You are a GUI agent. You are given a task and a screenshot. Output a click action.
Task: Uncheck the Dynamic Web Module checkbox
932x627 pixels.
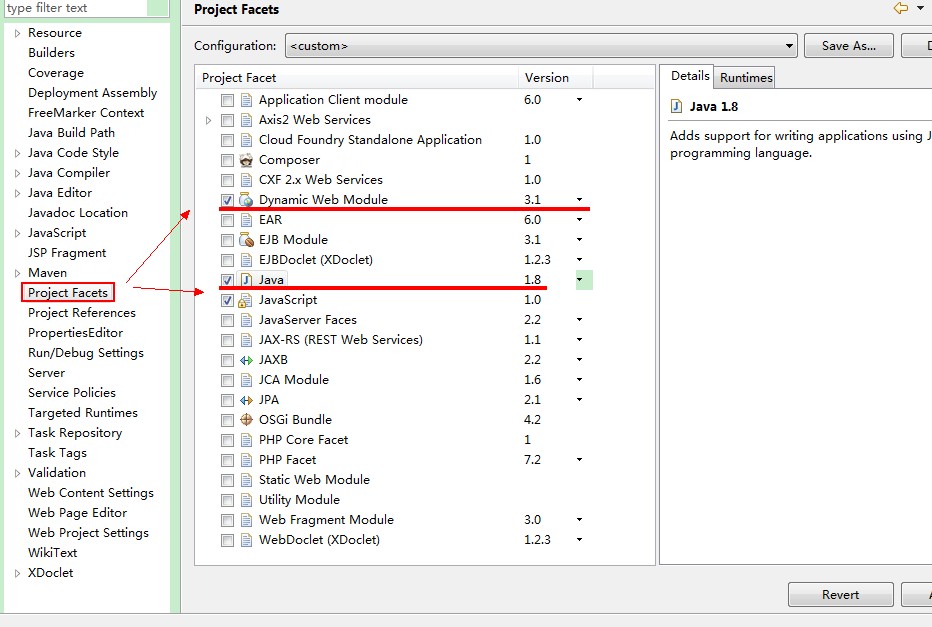227,200
